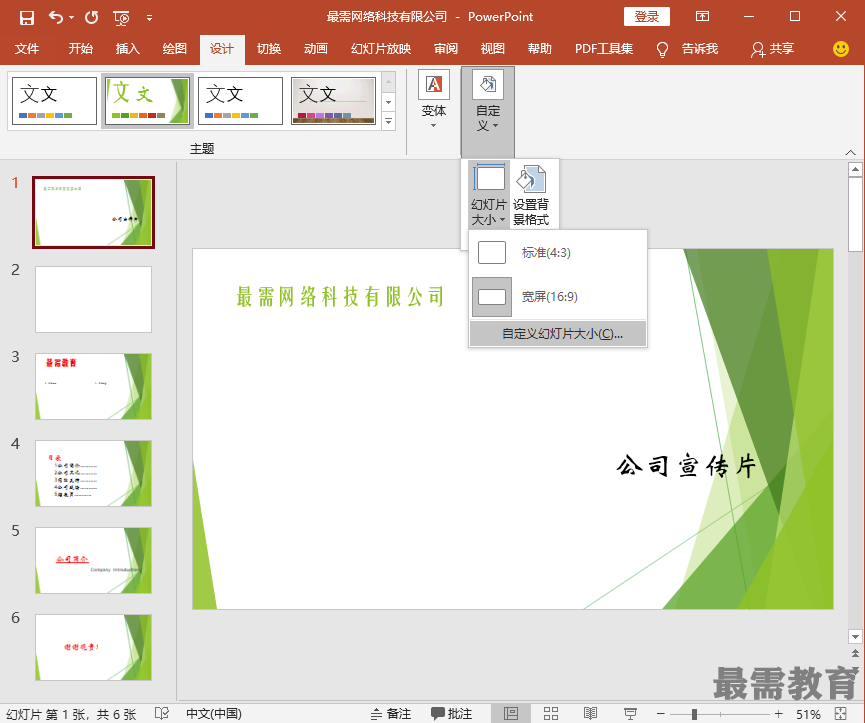Switch to the 开始 tab
The image size is (865, 723).
81,49
